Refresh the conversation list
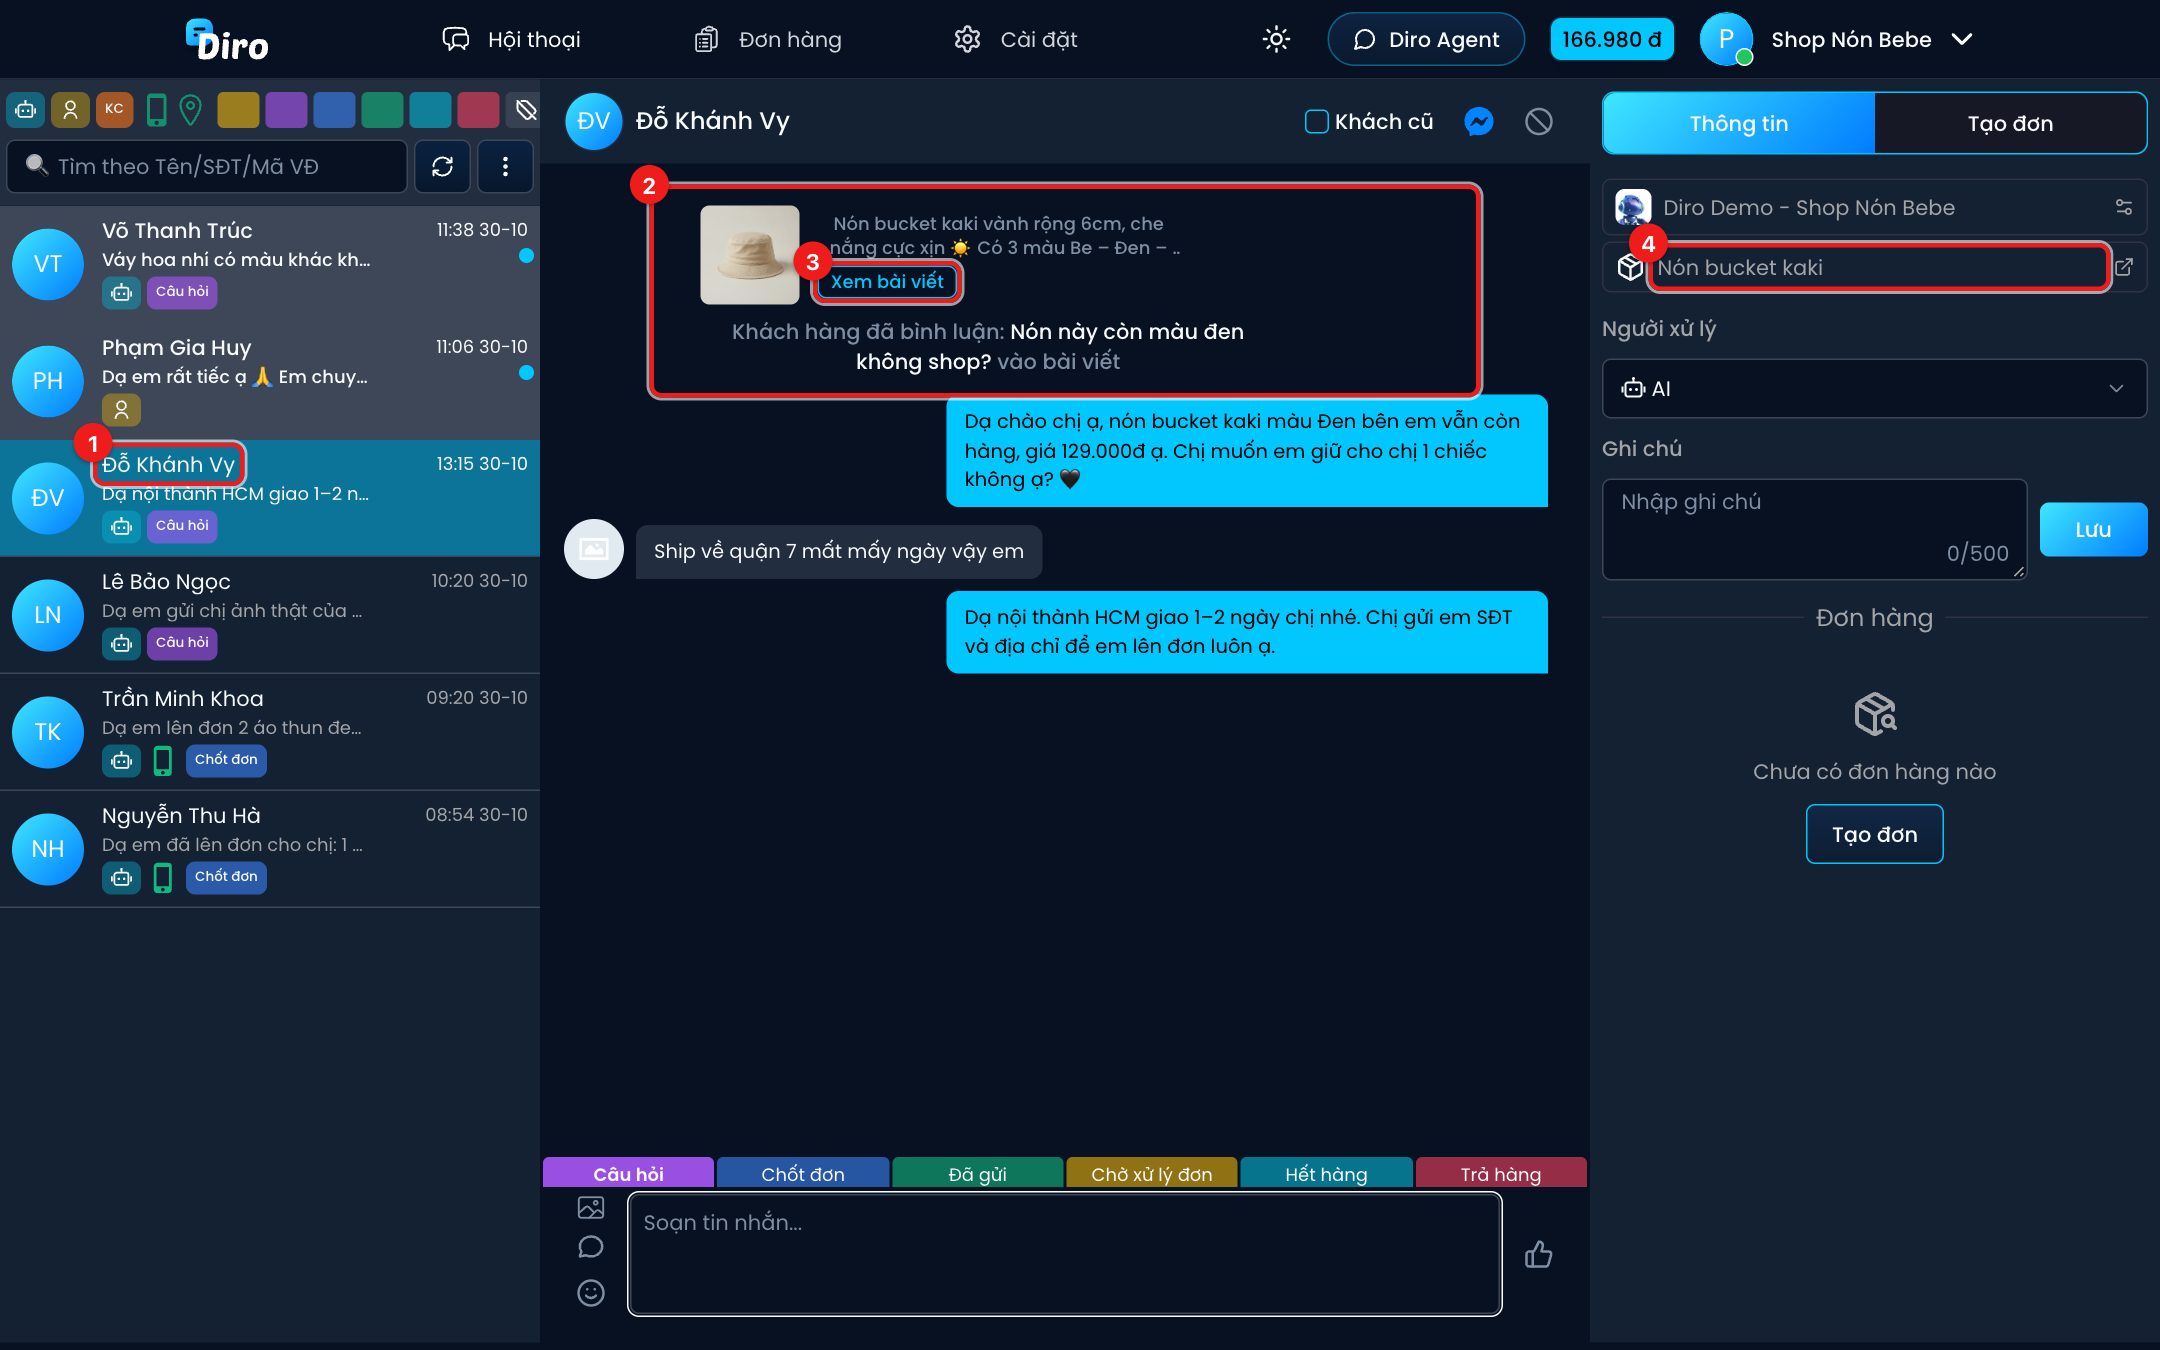The height and width of the screenshot is (1350, 2160). (x=443, y=166)
